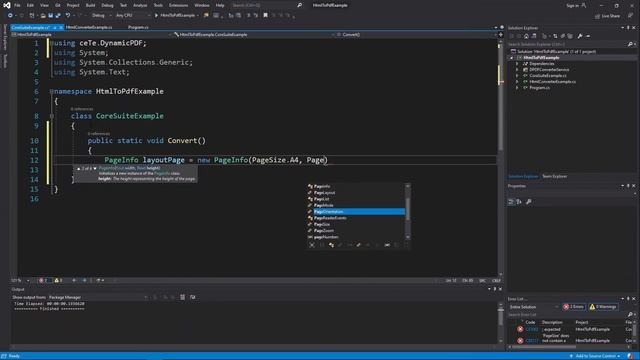Click the IntelliSense list scrollbar
This screenshot has width=640, height=360.
pos(408,211)
